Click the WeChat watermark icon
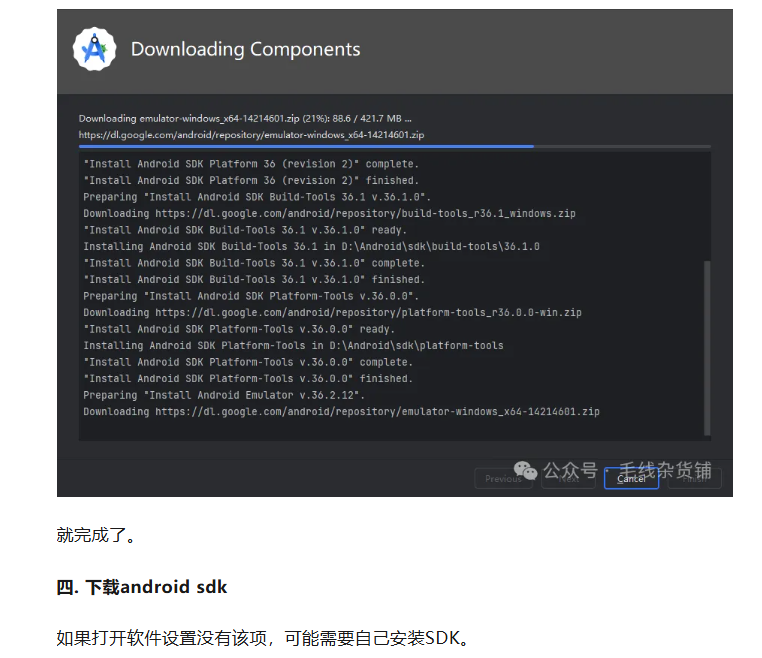Screen dimensions: 762x658 pos(525,470)
